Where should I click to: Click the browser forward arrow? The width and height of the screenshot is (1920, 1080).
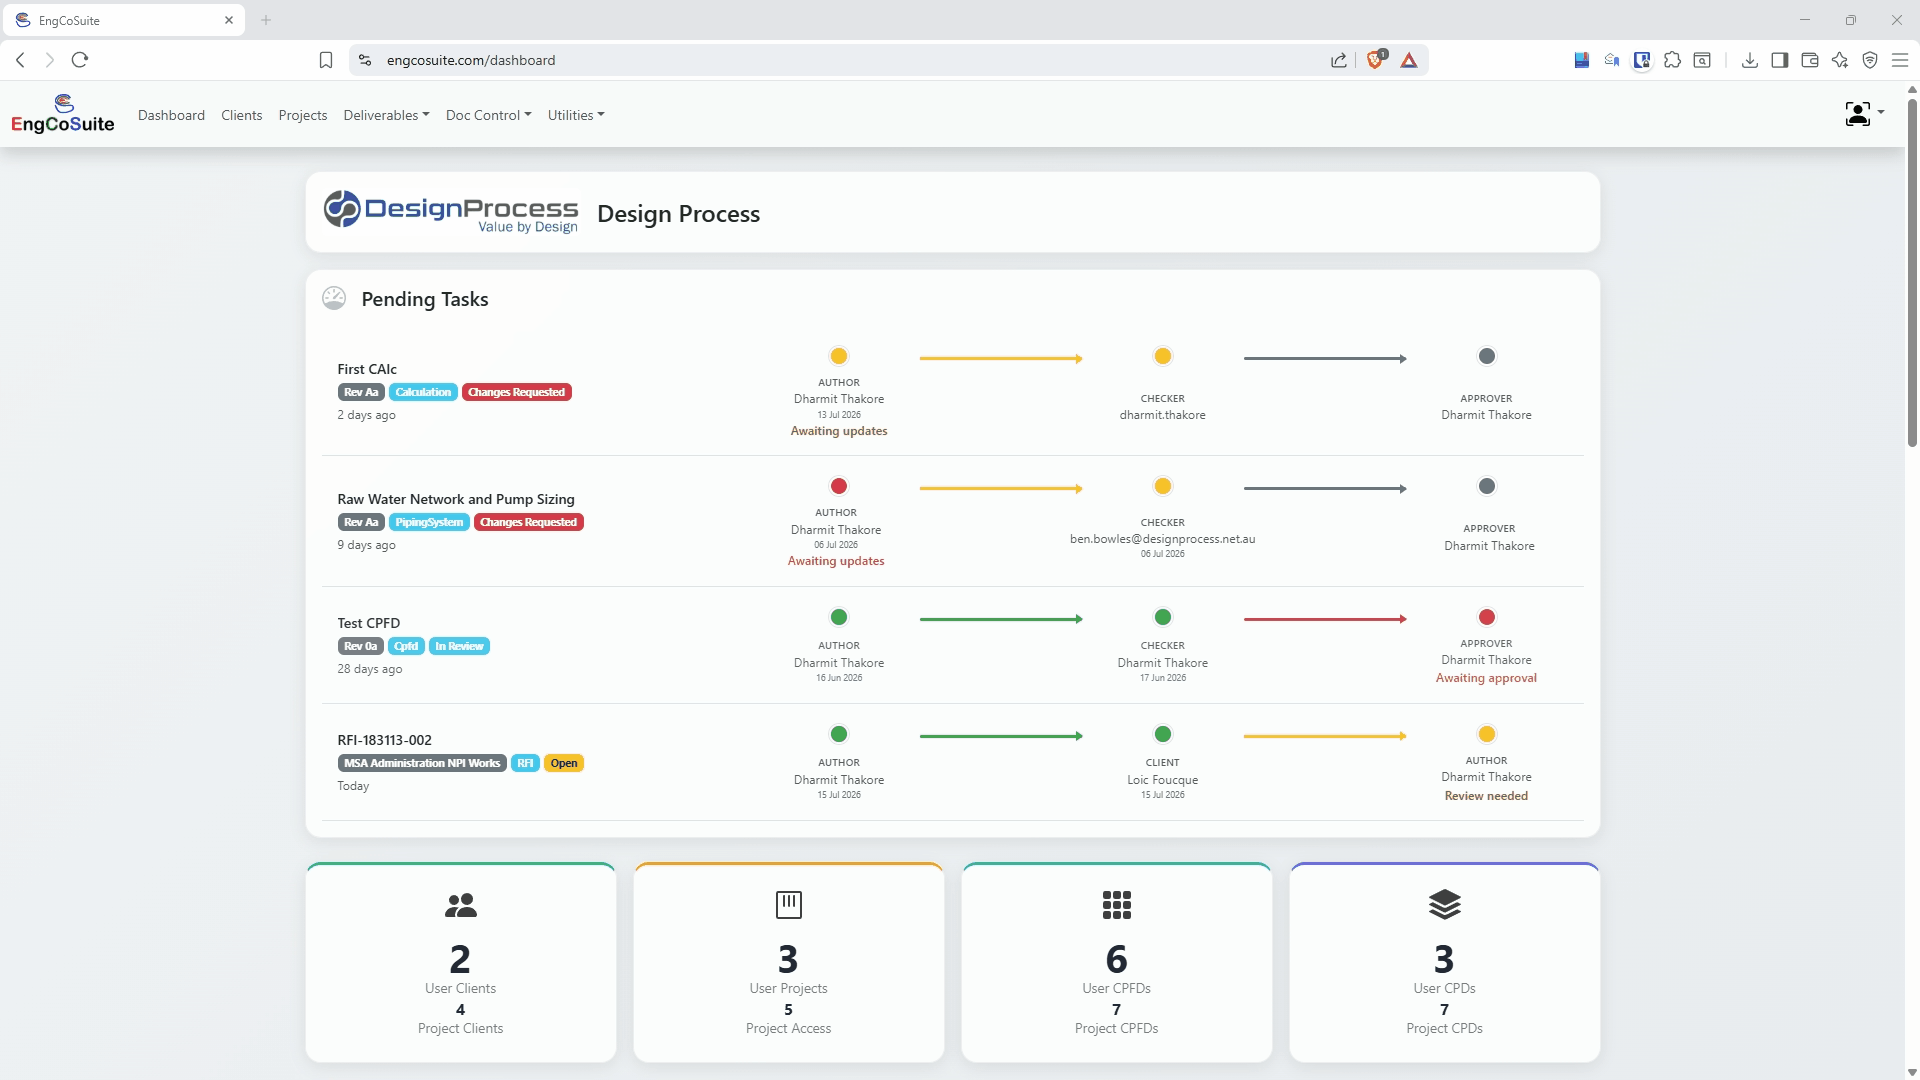point(49,60)
